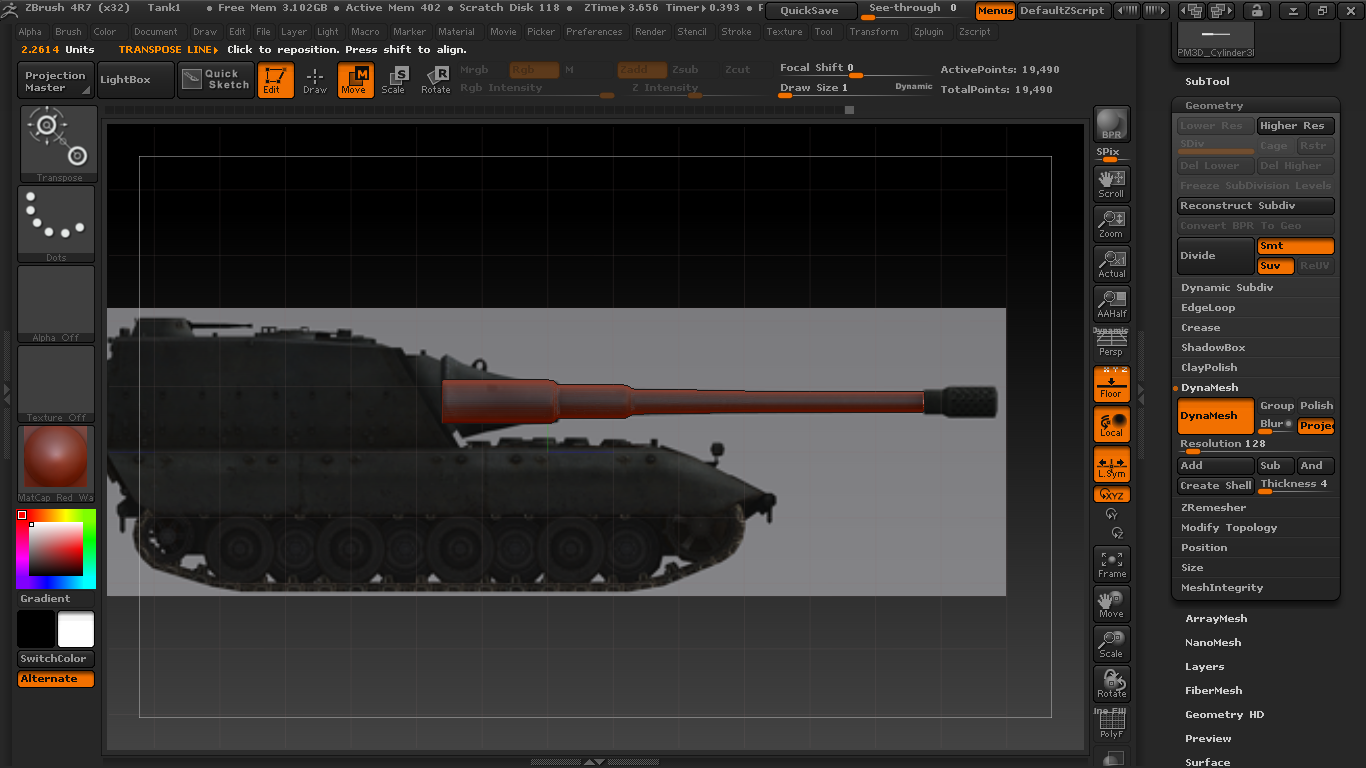Open the Alpha Off selector
This screenshot has width=1366, height=768.
(57, 304)
